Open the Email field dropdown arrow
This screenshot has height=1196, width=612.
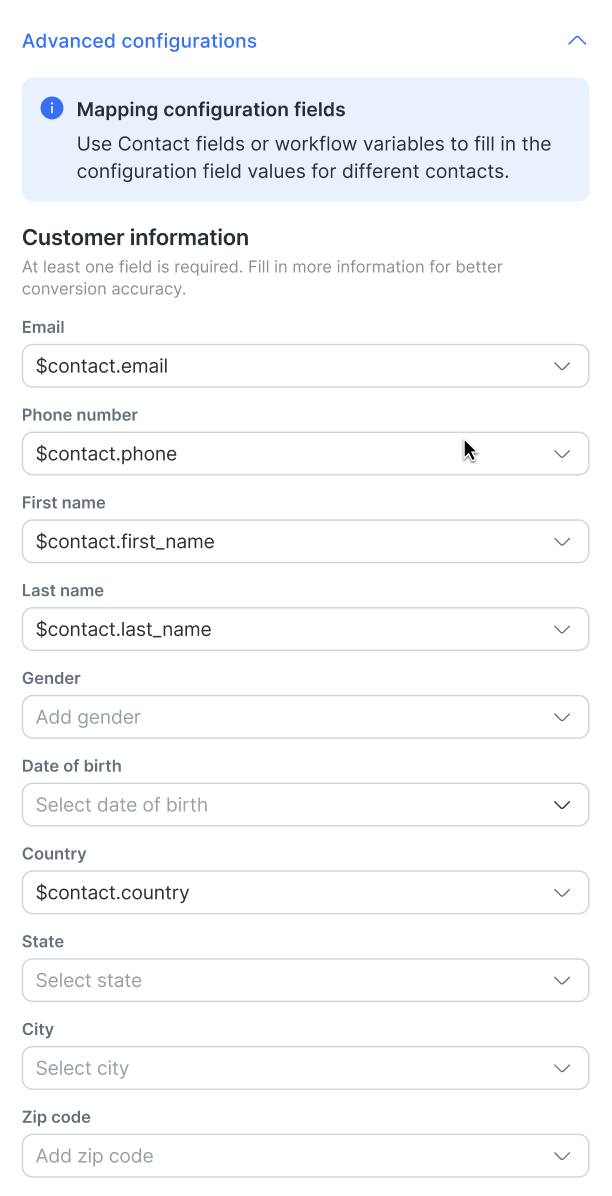pyautogui.click(x=562, y=366)
